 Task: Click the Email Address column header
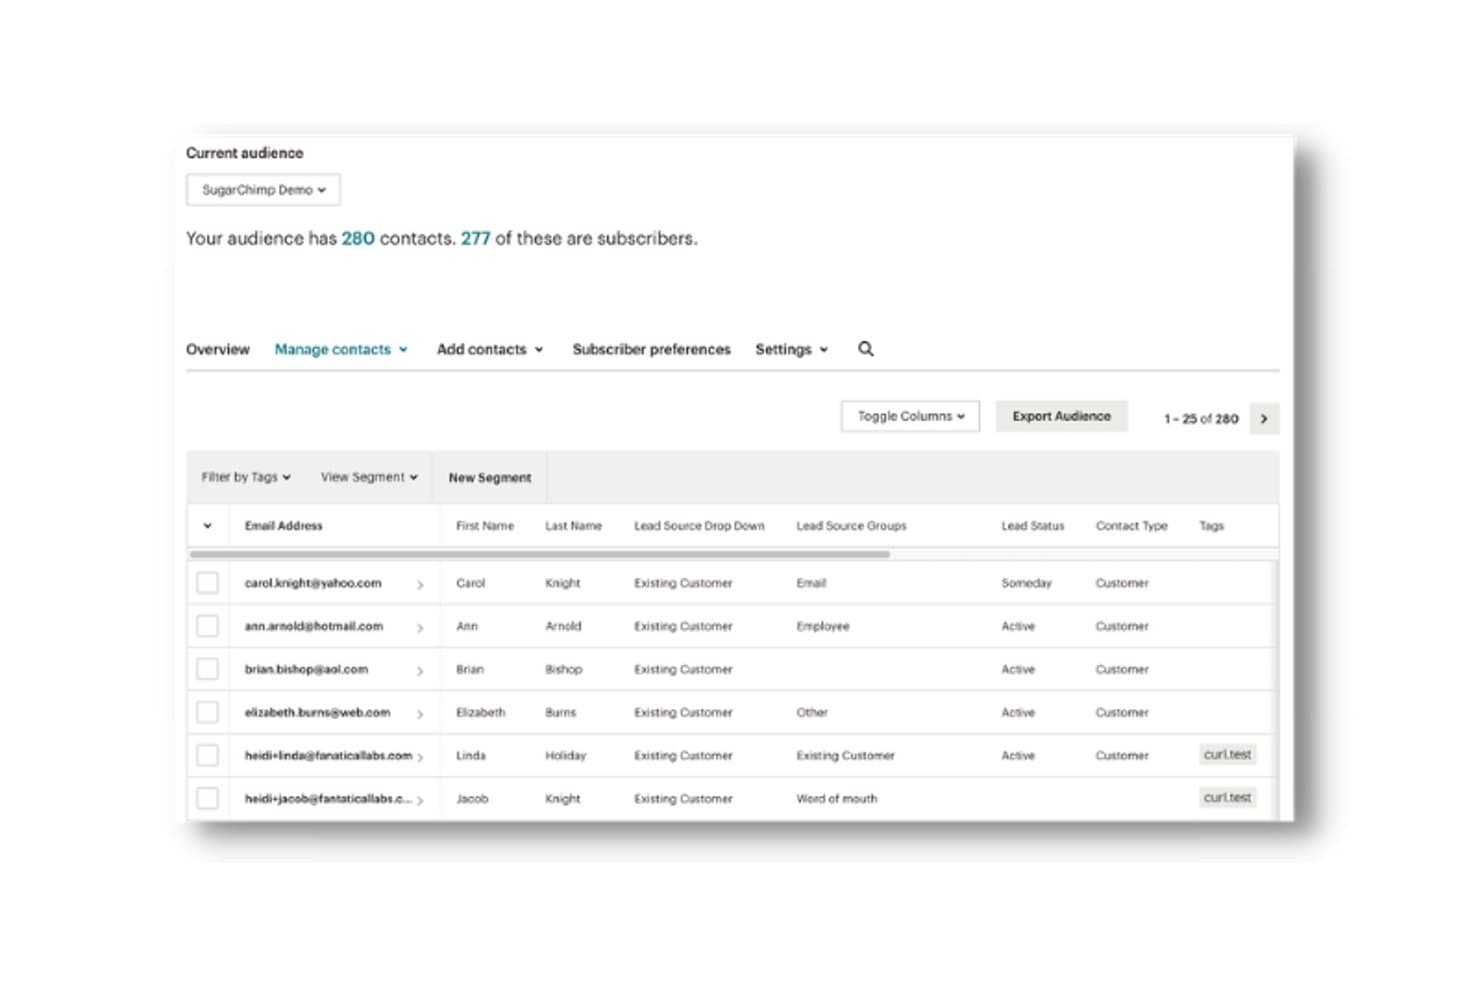pos(284,526)
